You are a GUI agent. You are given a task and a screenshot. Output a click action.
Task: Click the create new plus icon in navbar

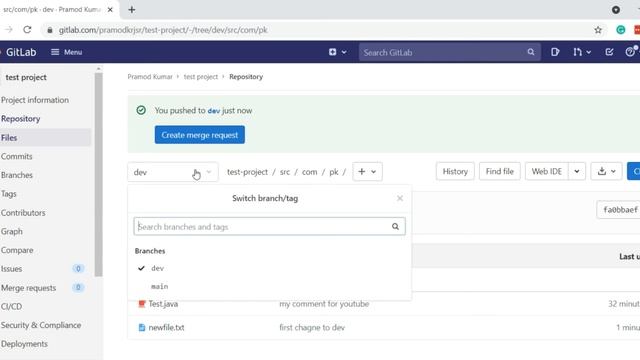(x=333, y=52)
